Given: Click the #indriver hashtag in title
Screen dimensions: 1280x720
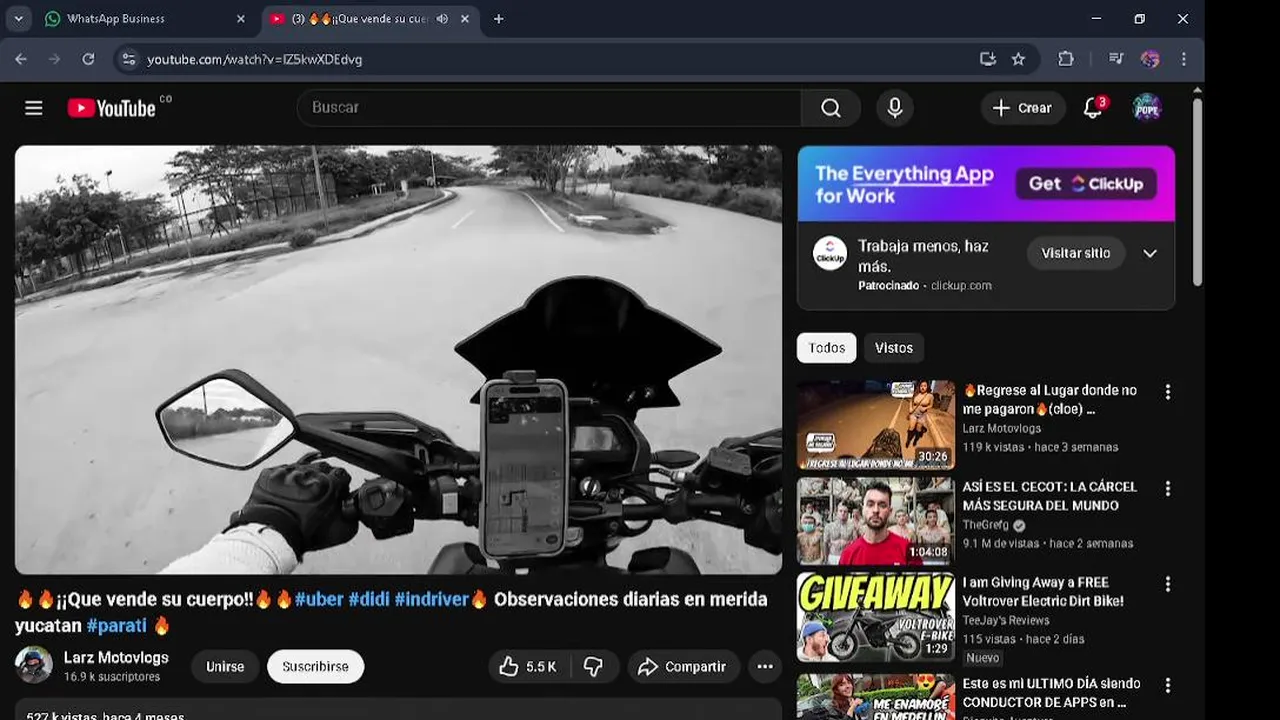Looking at the screenshot, I should coord(432,600).
